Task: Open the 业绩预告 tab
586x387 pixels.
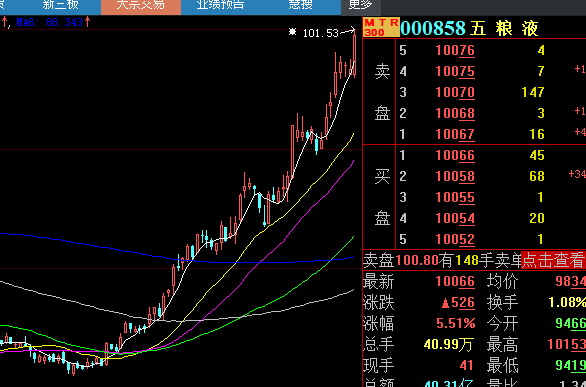Action: click(x=220, y=5)
